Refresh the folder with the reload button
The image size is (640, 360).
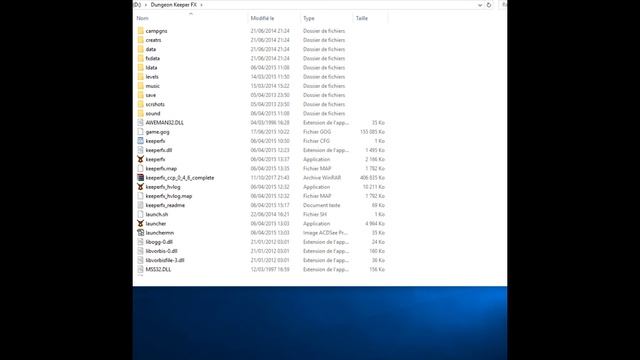click(489, 5)
